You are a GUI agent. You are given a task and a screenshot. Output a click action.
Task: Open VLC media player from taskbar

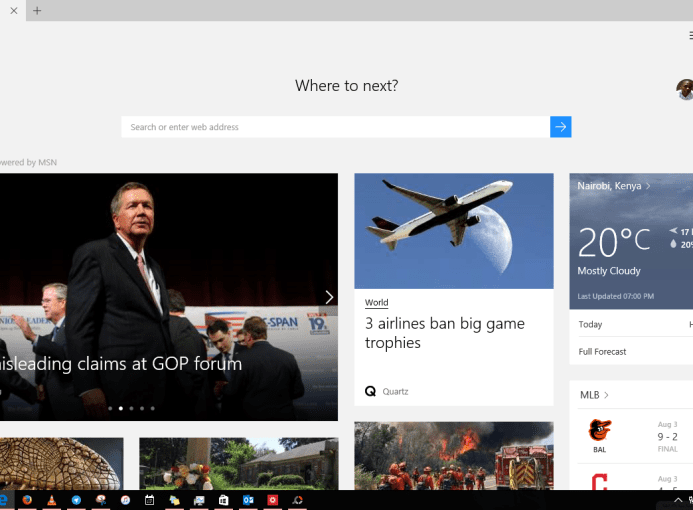click(52, 500)
